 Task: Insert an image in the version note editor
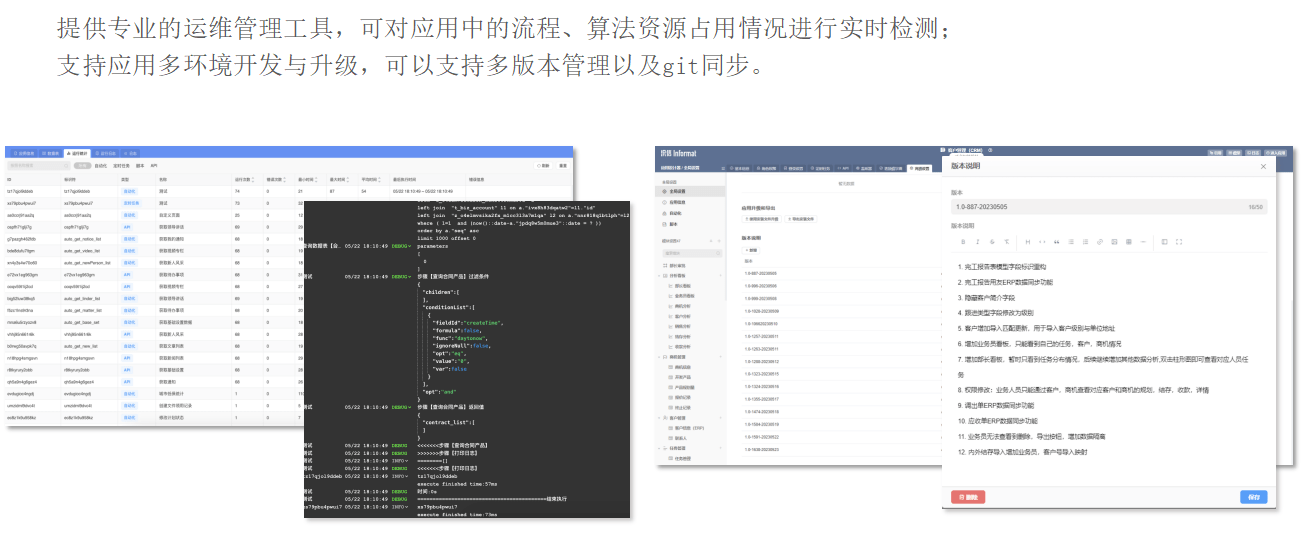tap(1114, 241)
